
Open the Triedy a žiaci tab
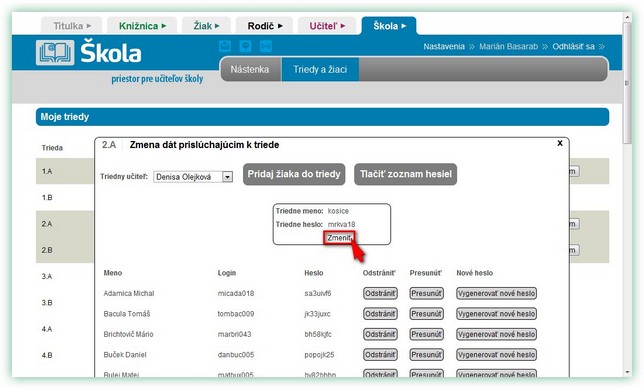(x=320, y=69)
